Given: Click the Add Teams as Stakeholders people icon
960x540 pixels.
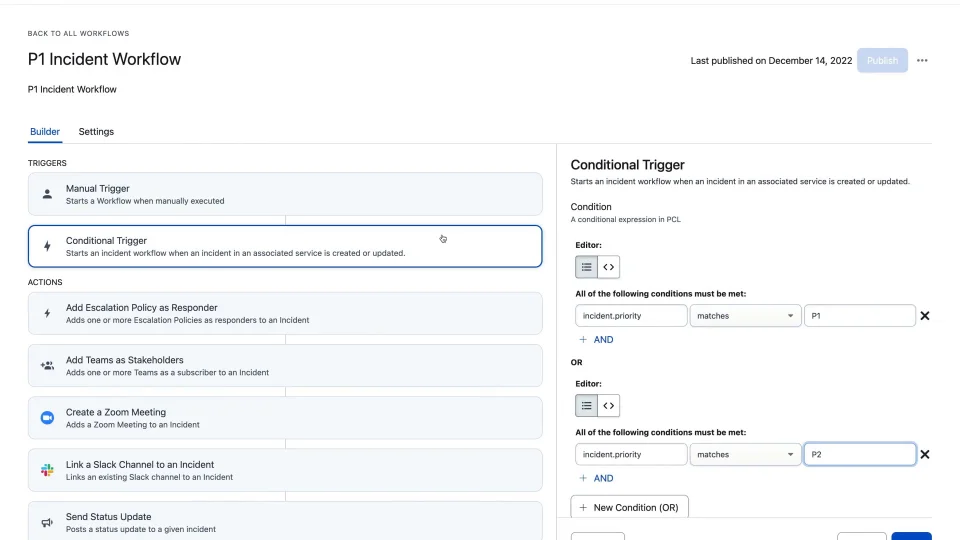Looking at the screenshot, I should pyautogui.click(x=47, y=366).
